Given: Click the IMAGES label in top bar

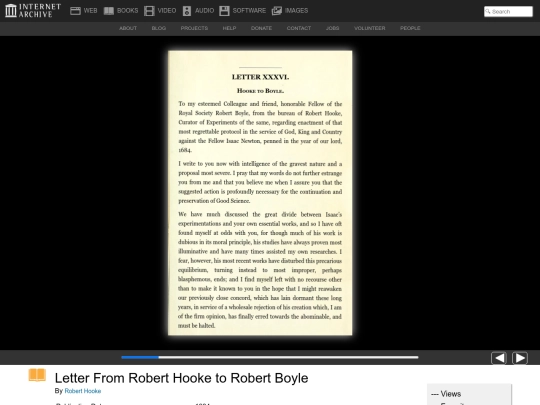Looking at the screenshot, I should pos(297,11).
